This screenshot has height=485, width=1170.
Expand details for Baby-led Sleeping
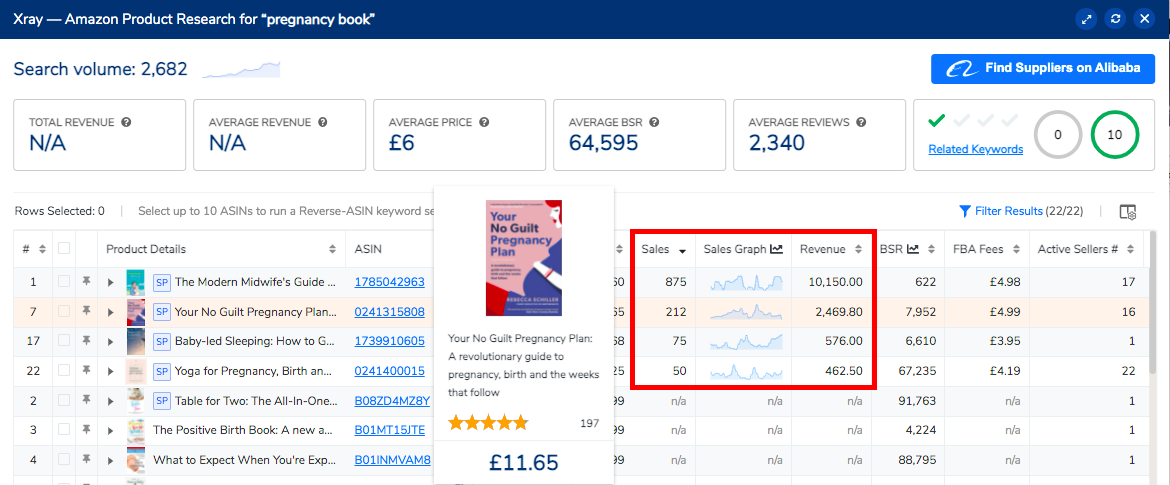tap(111, 341)
